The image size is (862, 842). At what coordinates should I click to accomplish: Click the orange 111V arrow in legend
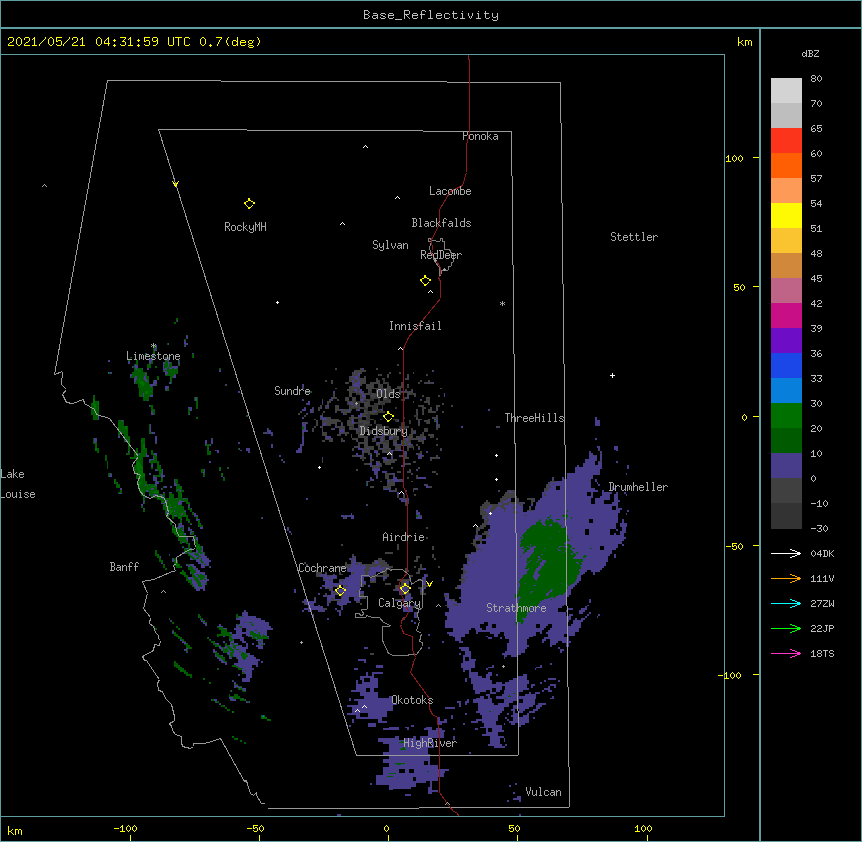786,578
